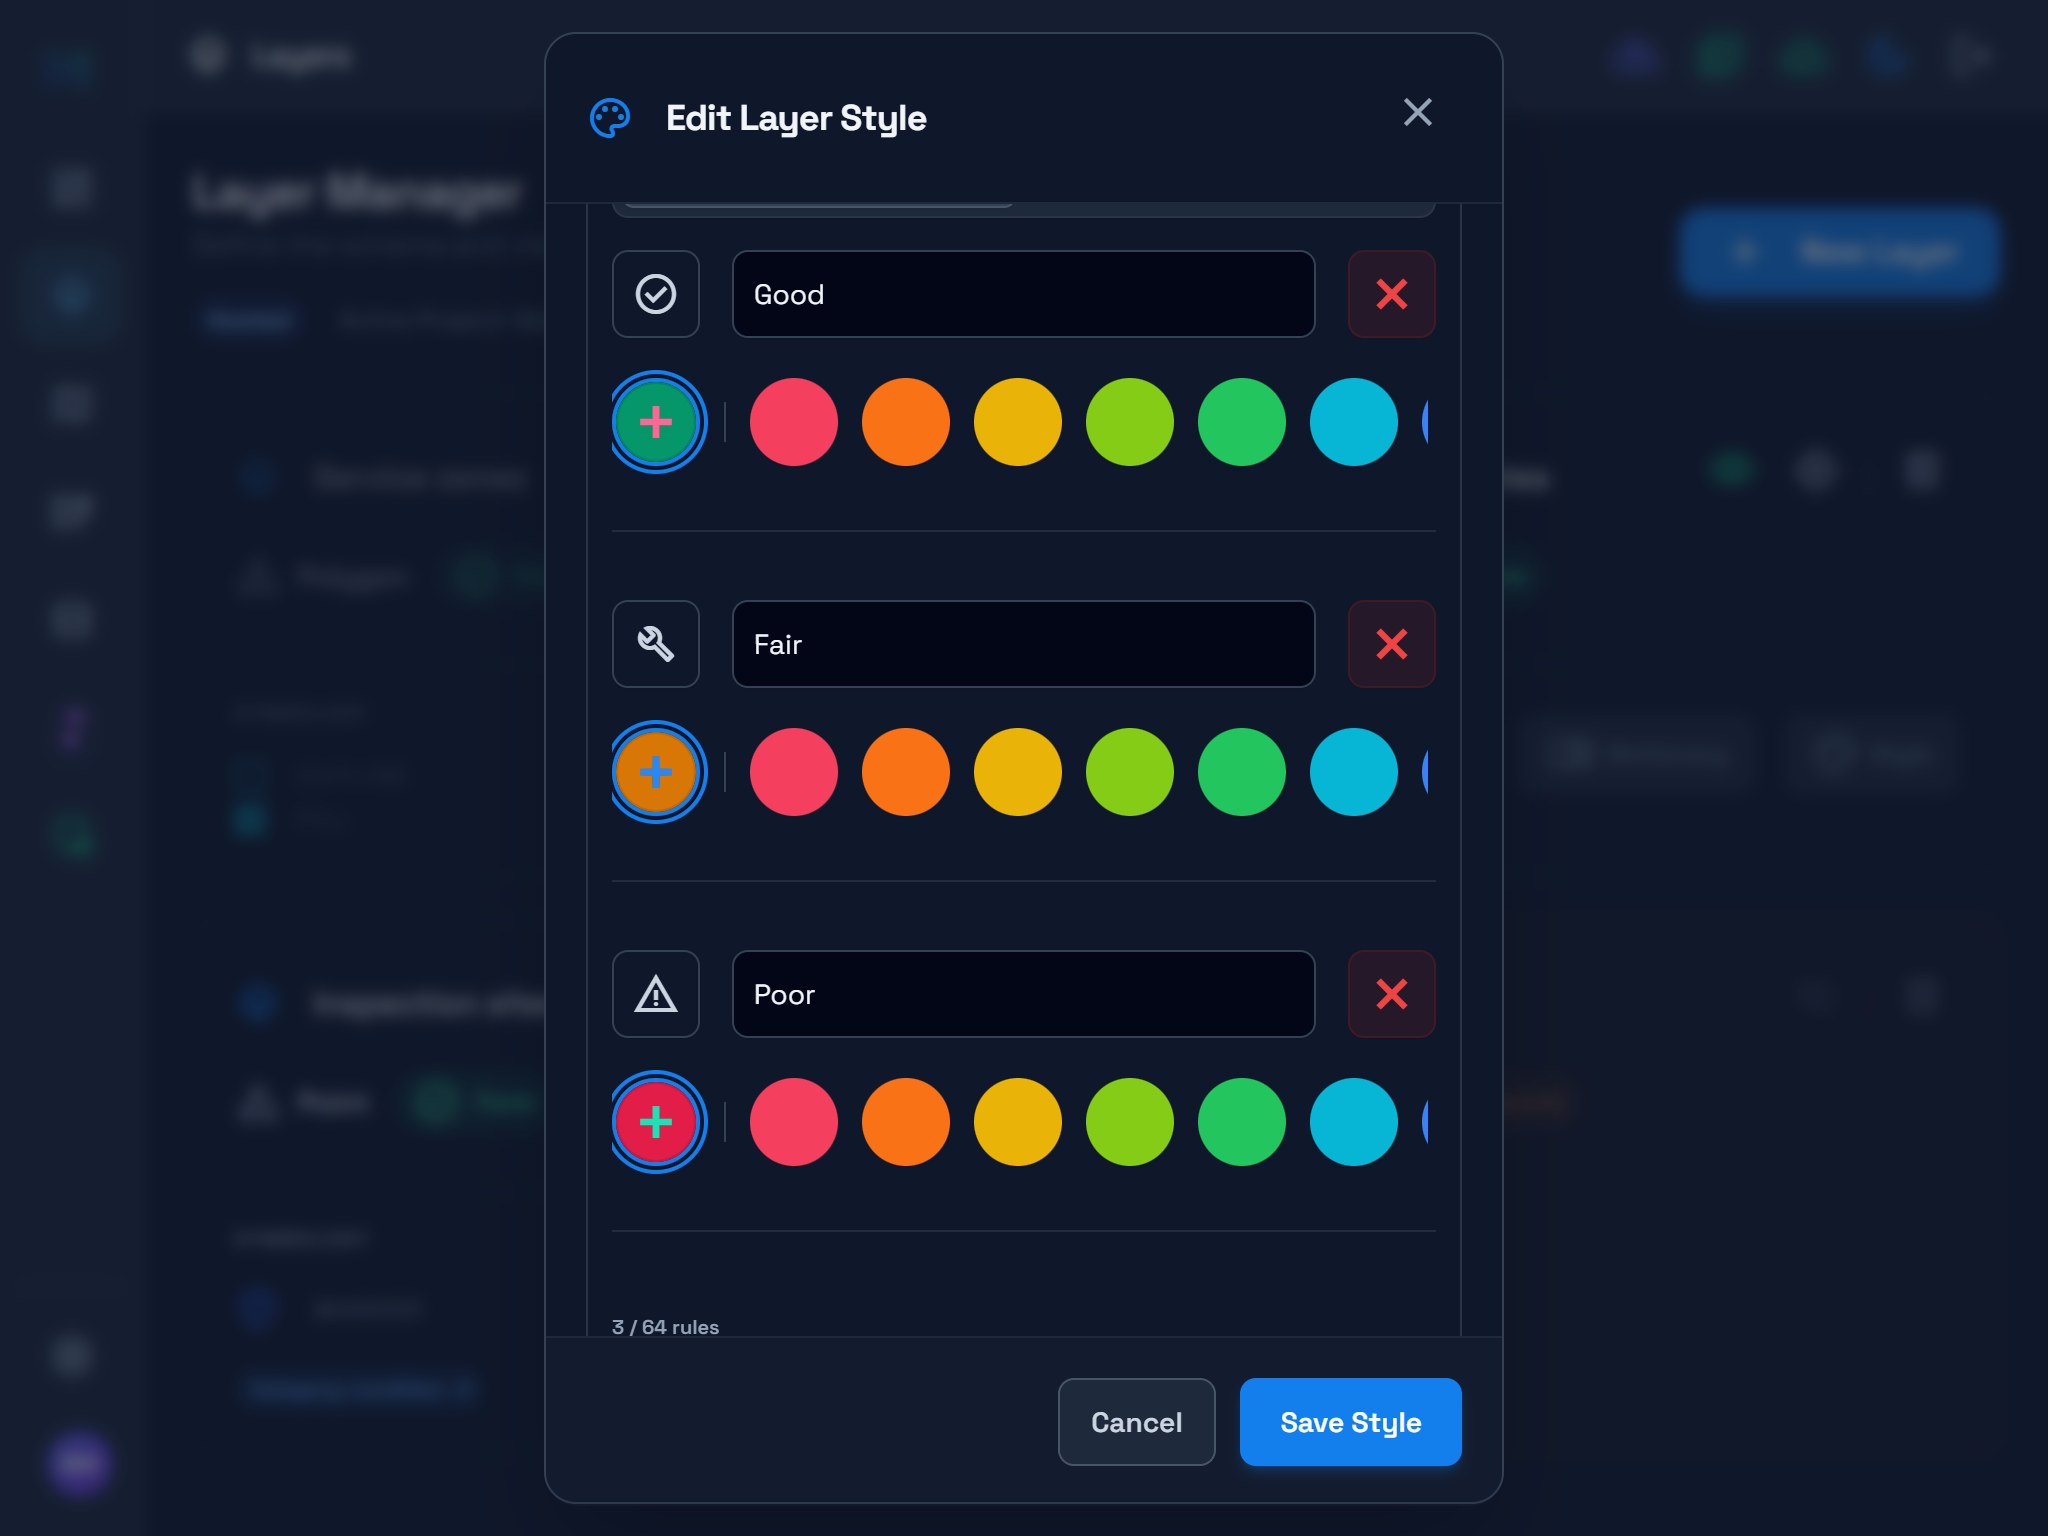2048x1536 pixels.
Task: Pick the lime swatch for Poor
Action: click(x=1130, y=1122)
